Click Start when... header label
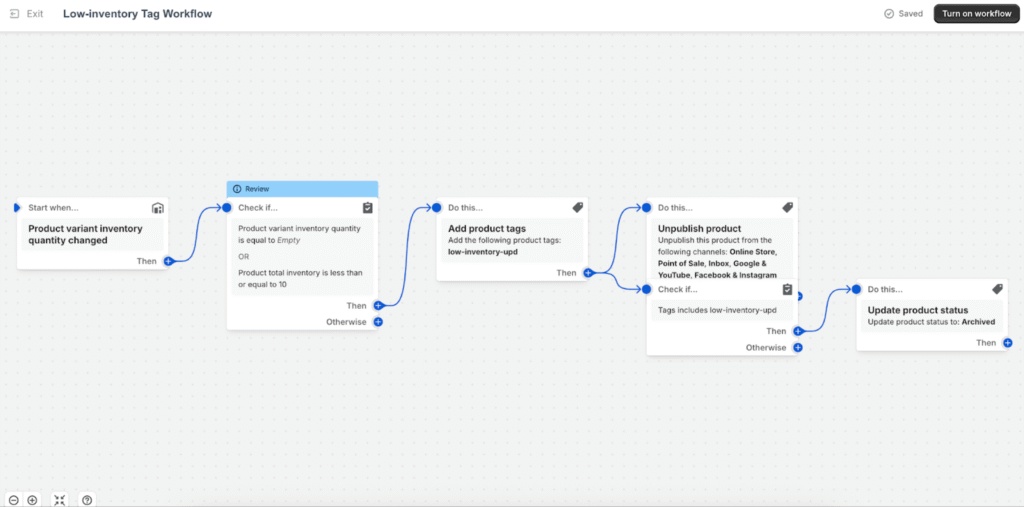The width and height of the screenshot is (1024, 507). [54, 208]
